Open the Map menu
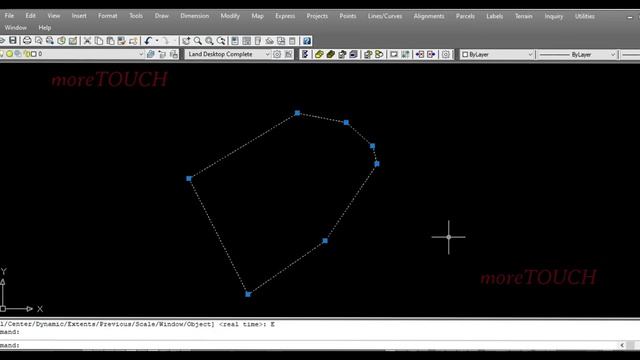 [258, 16]
